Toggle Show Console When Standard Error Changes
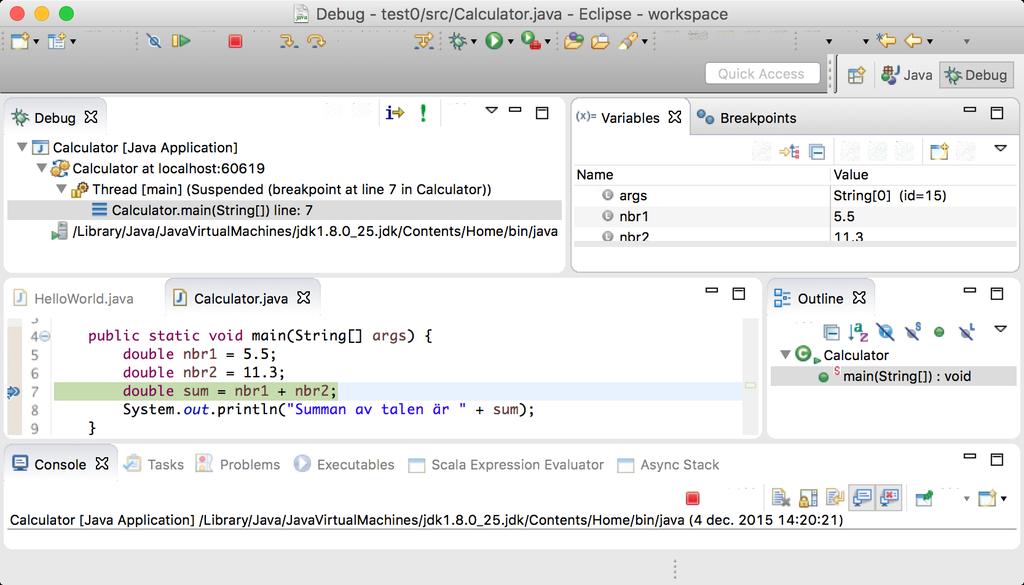The width and height of the screenshot is (1024, 585). tap(889, 499)
